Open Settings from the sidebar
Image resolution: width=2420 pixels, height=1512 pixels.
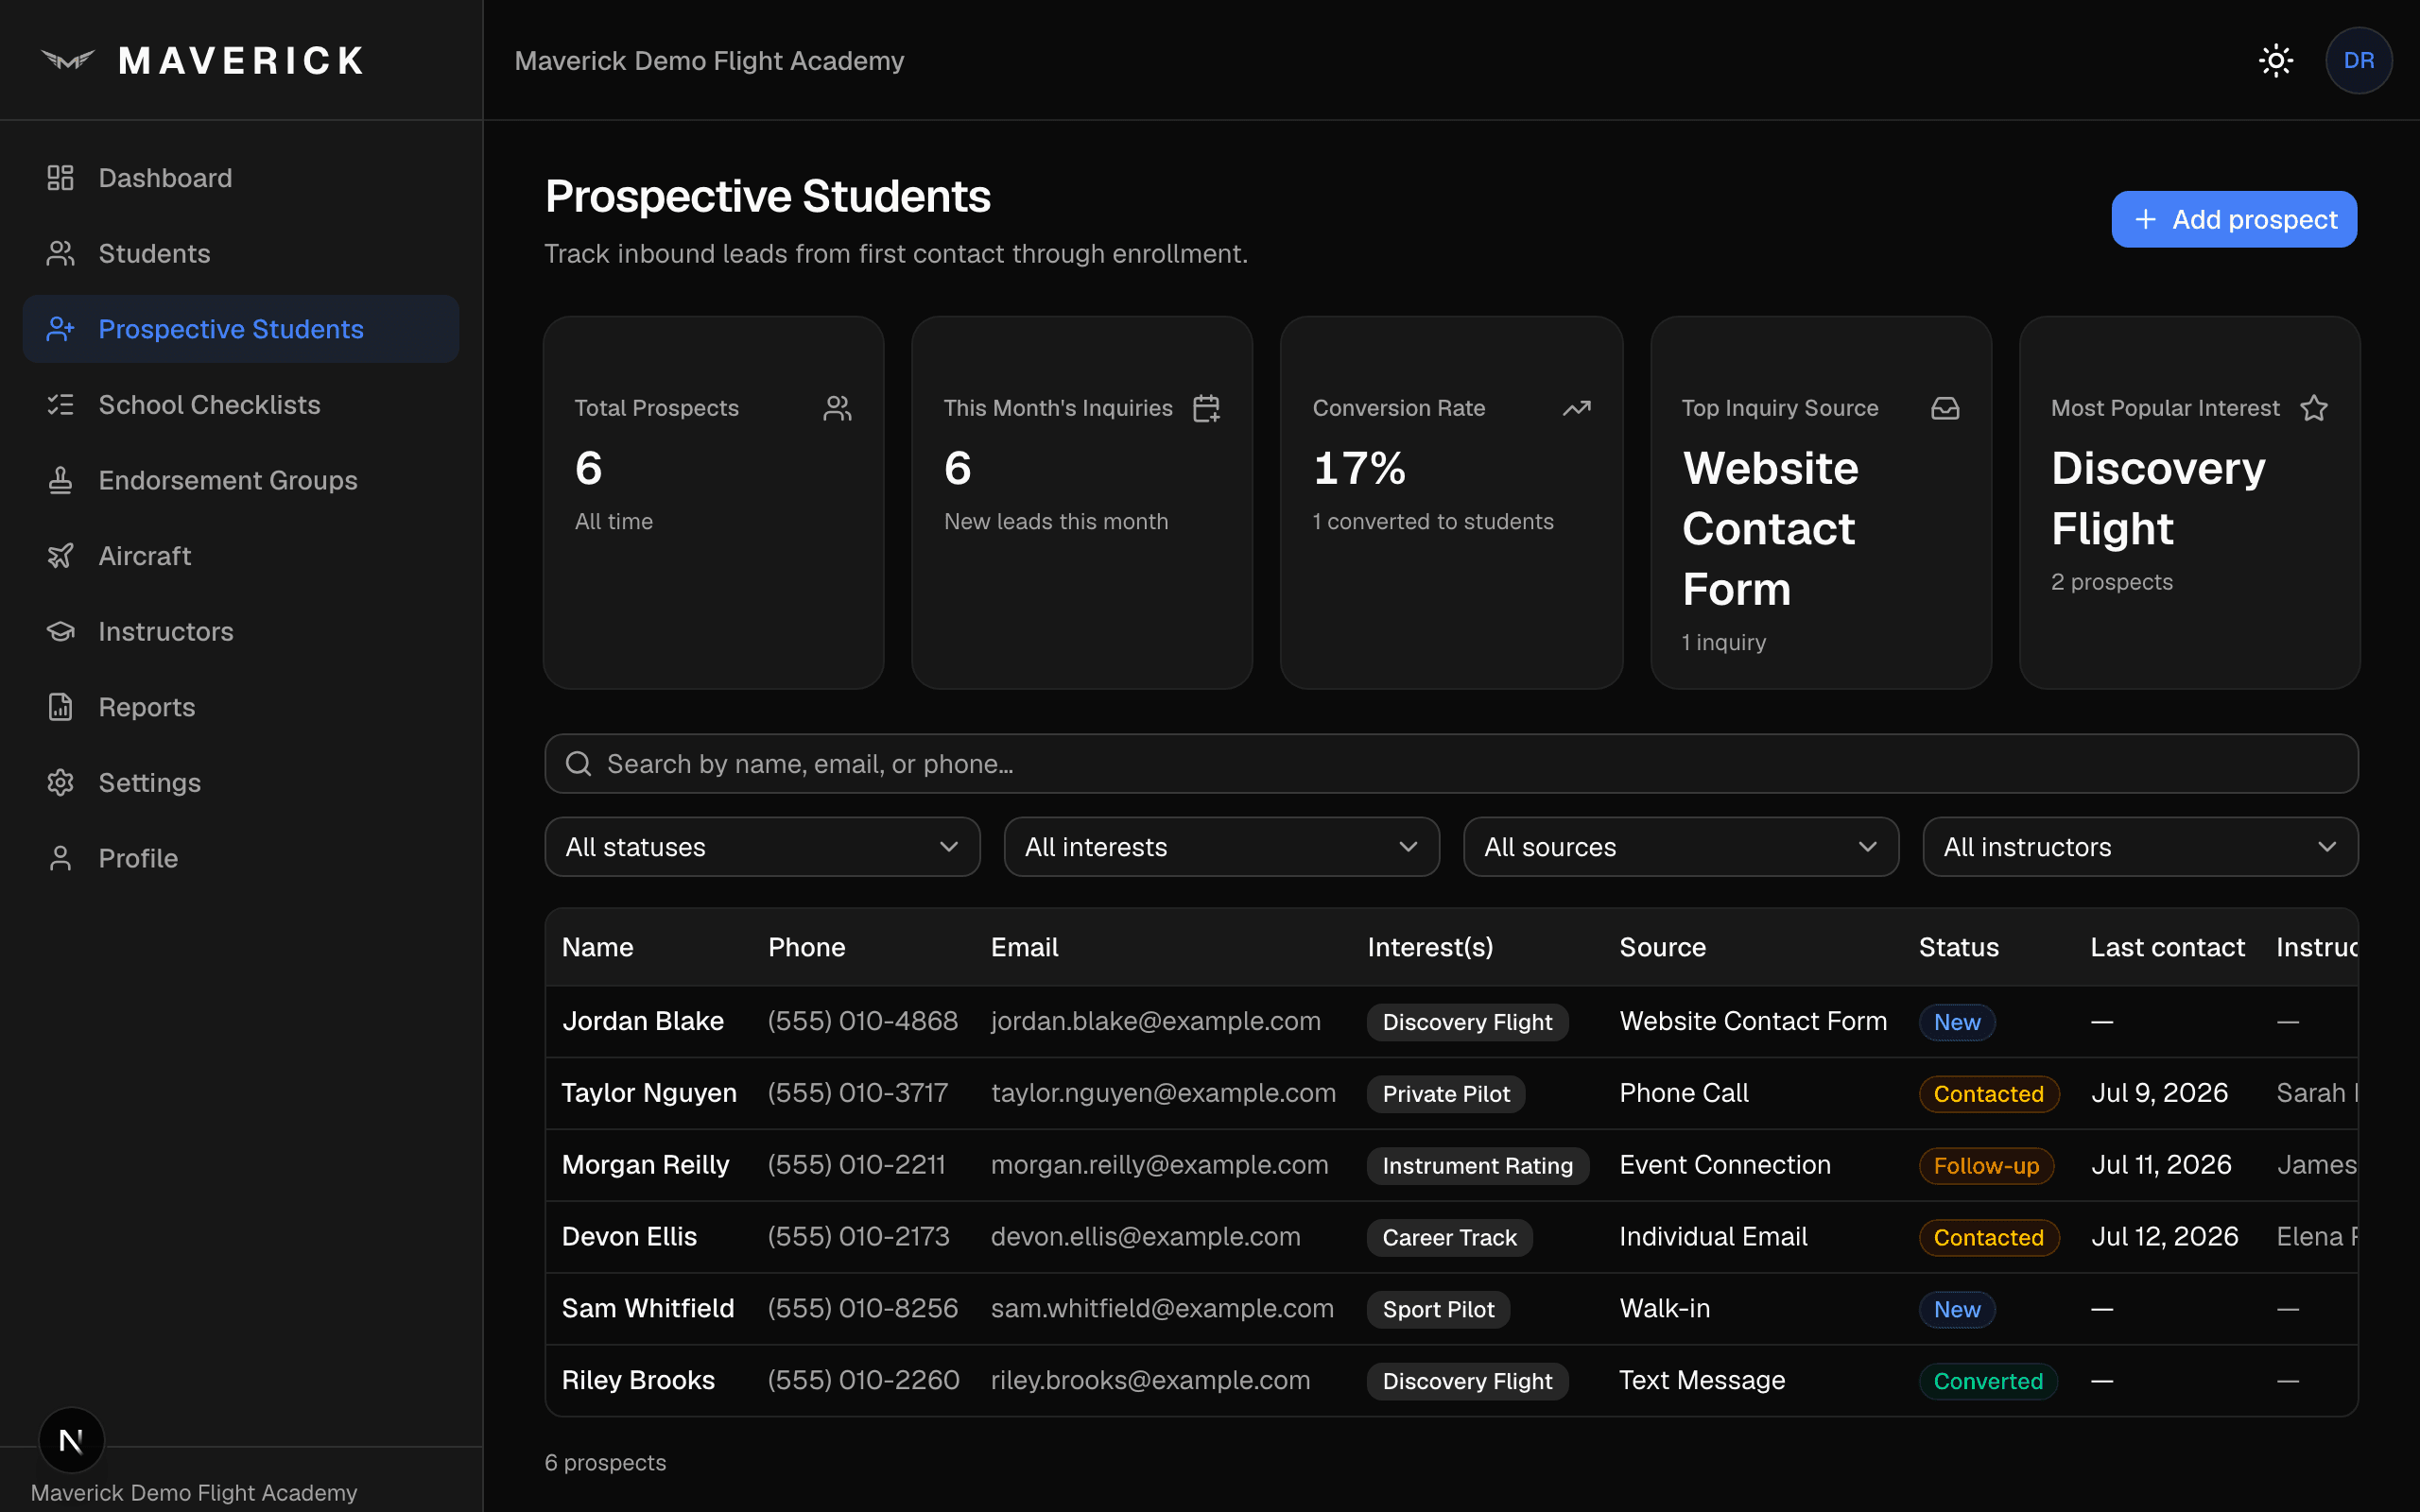[x=241, y=783]
